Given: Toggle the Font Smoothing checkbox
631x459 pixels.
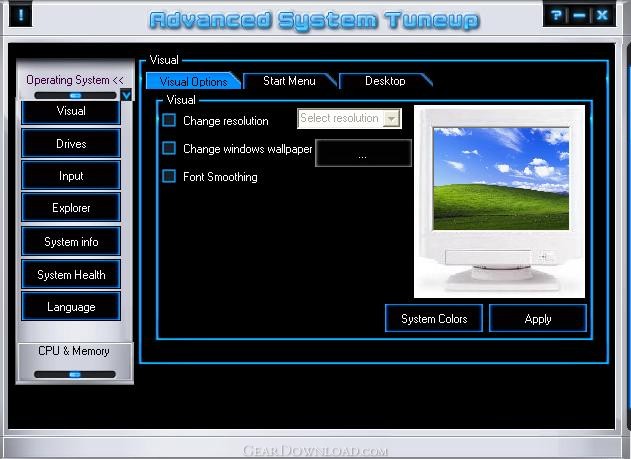Looking at the screenshot, I should tap(169, 177).
